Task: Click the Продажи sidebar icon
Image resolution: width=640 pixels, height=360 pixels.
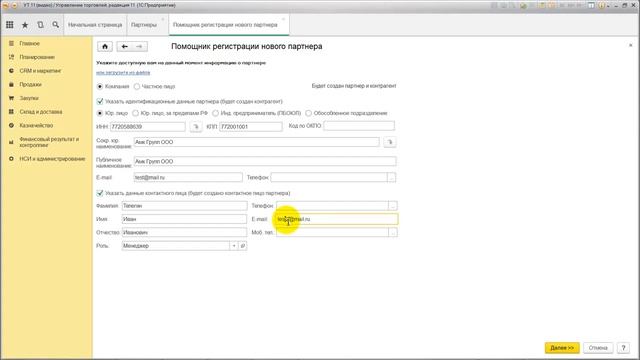Action: 11,84
